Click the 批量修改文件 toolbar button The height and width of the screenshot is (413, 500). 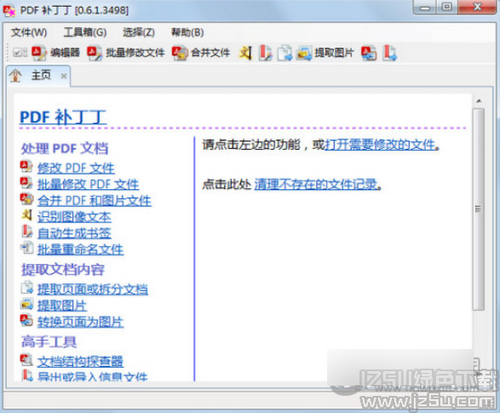click(x=126, y=53)
